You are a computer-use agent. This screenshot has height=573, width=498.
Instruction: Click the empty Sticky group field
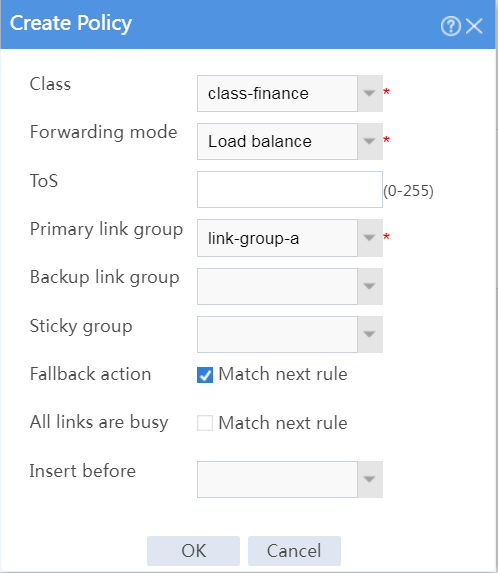click(277, 334)
